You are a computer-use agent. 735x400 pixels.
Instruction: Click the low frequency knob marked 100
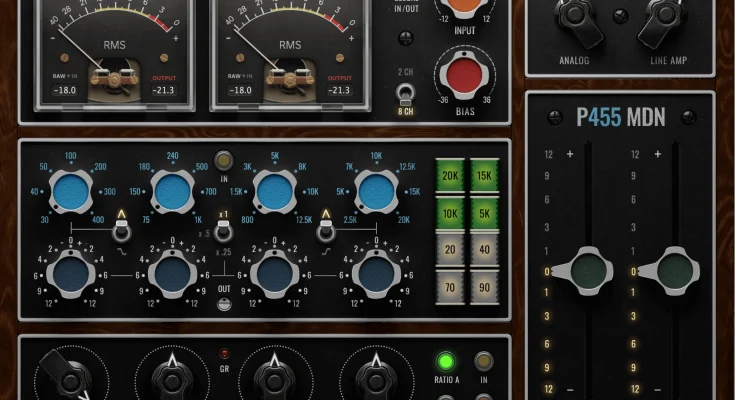71,192
